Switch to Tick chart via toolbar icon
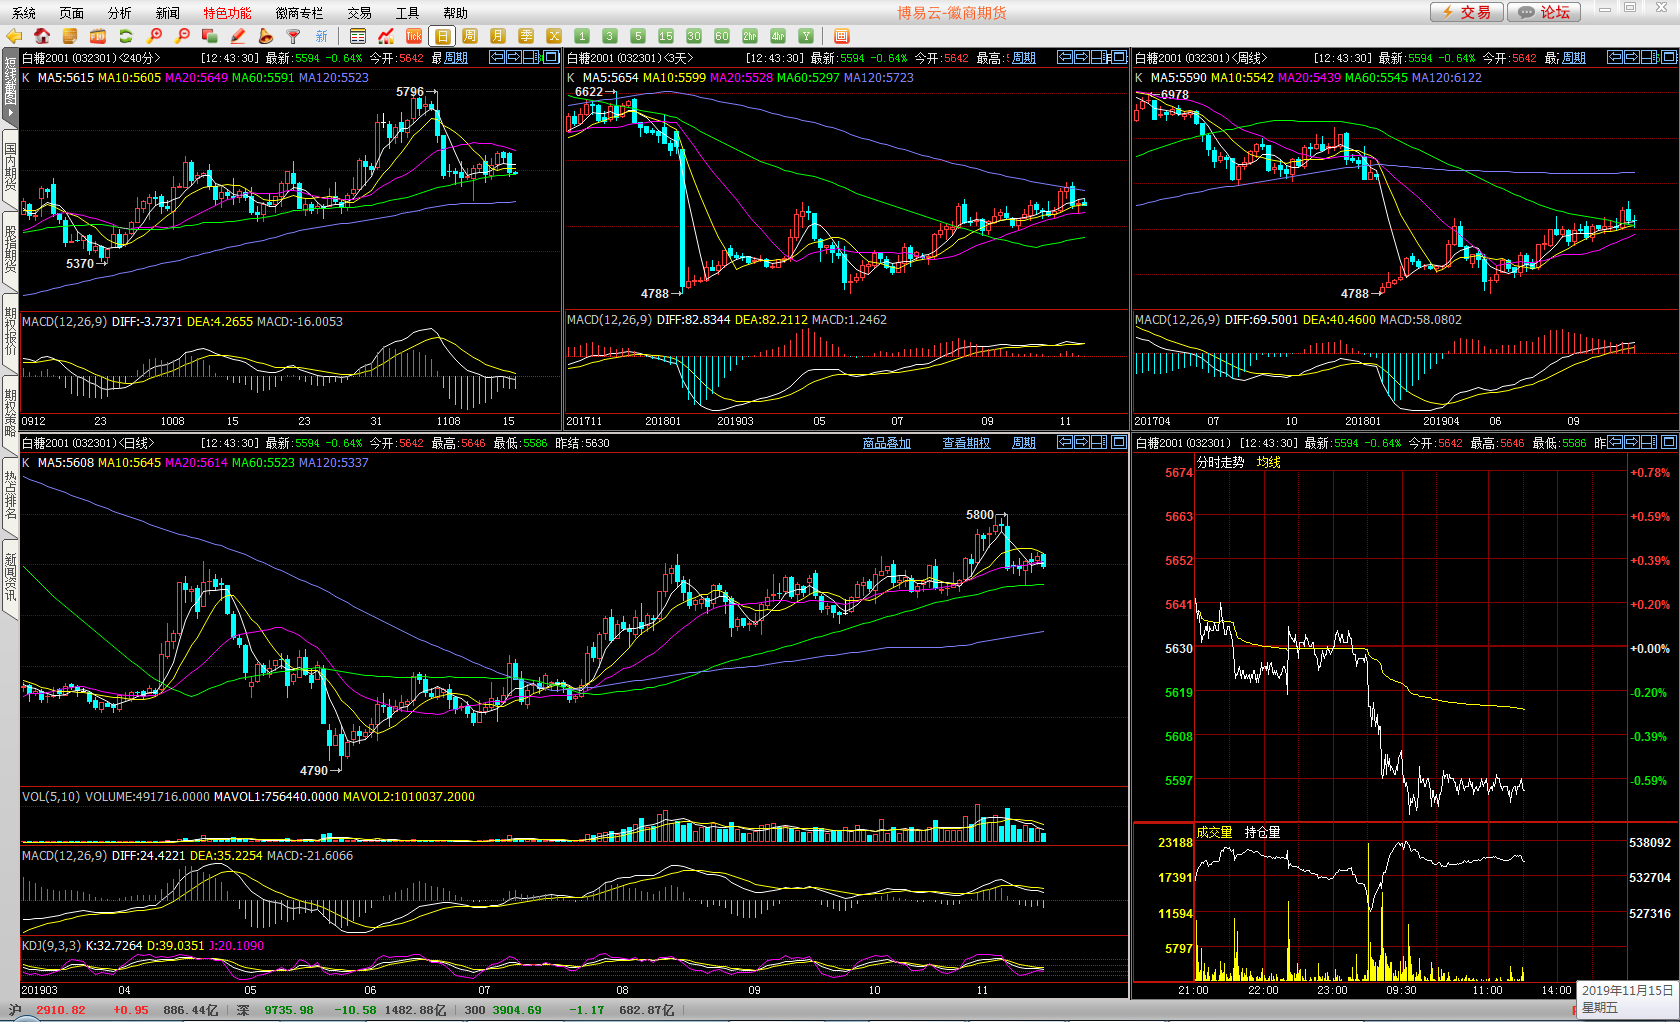 click(414, 36)
